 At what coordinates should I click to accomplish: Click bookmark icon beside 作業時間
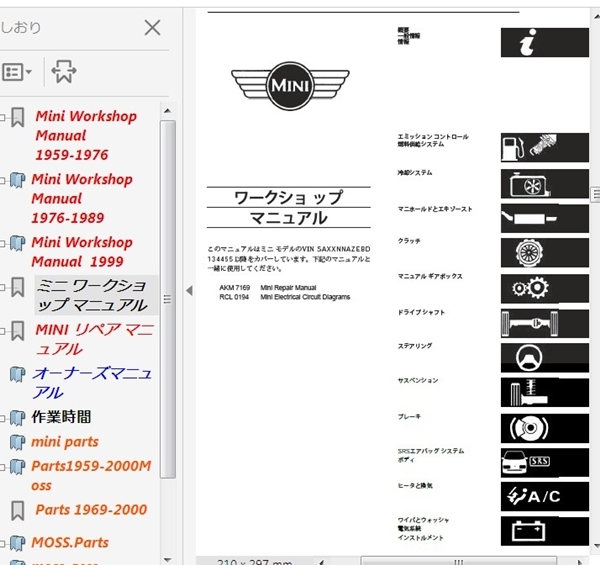(x=17, y=418)
